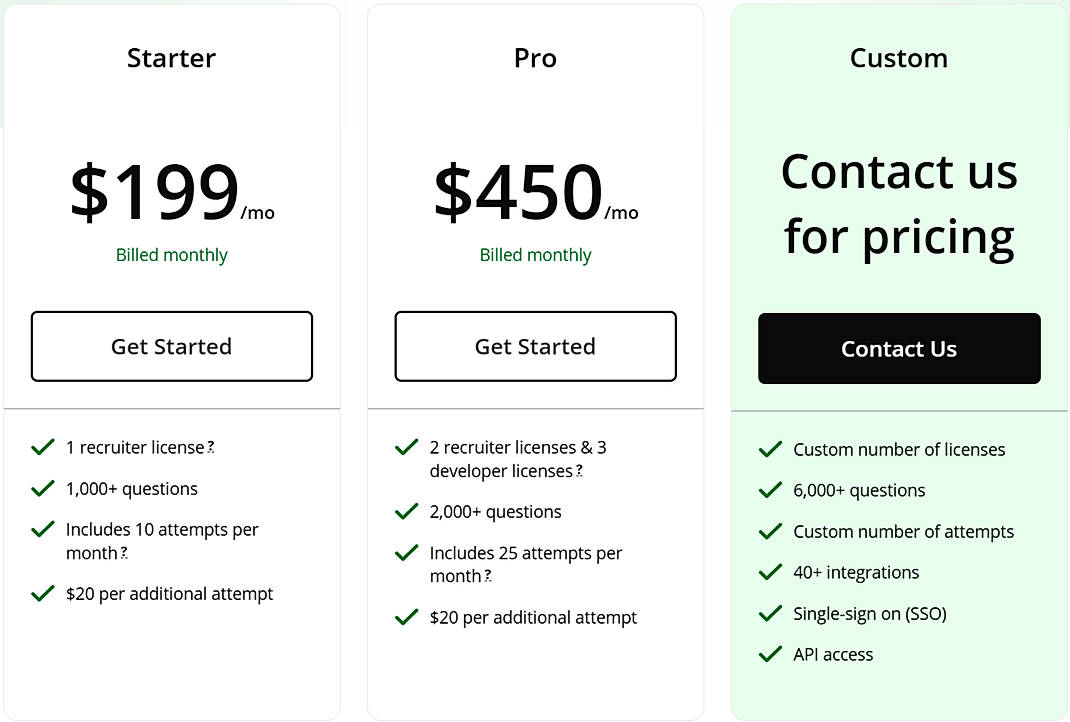Click checkmark next to "API access"
The width and height of the screenshot is (1070, 722).
click(770, 654)
